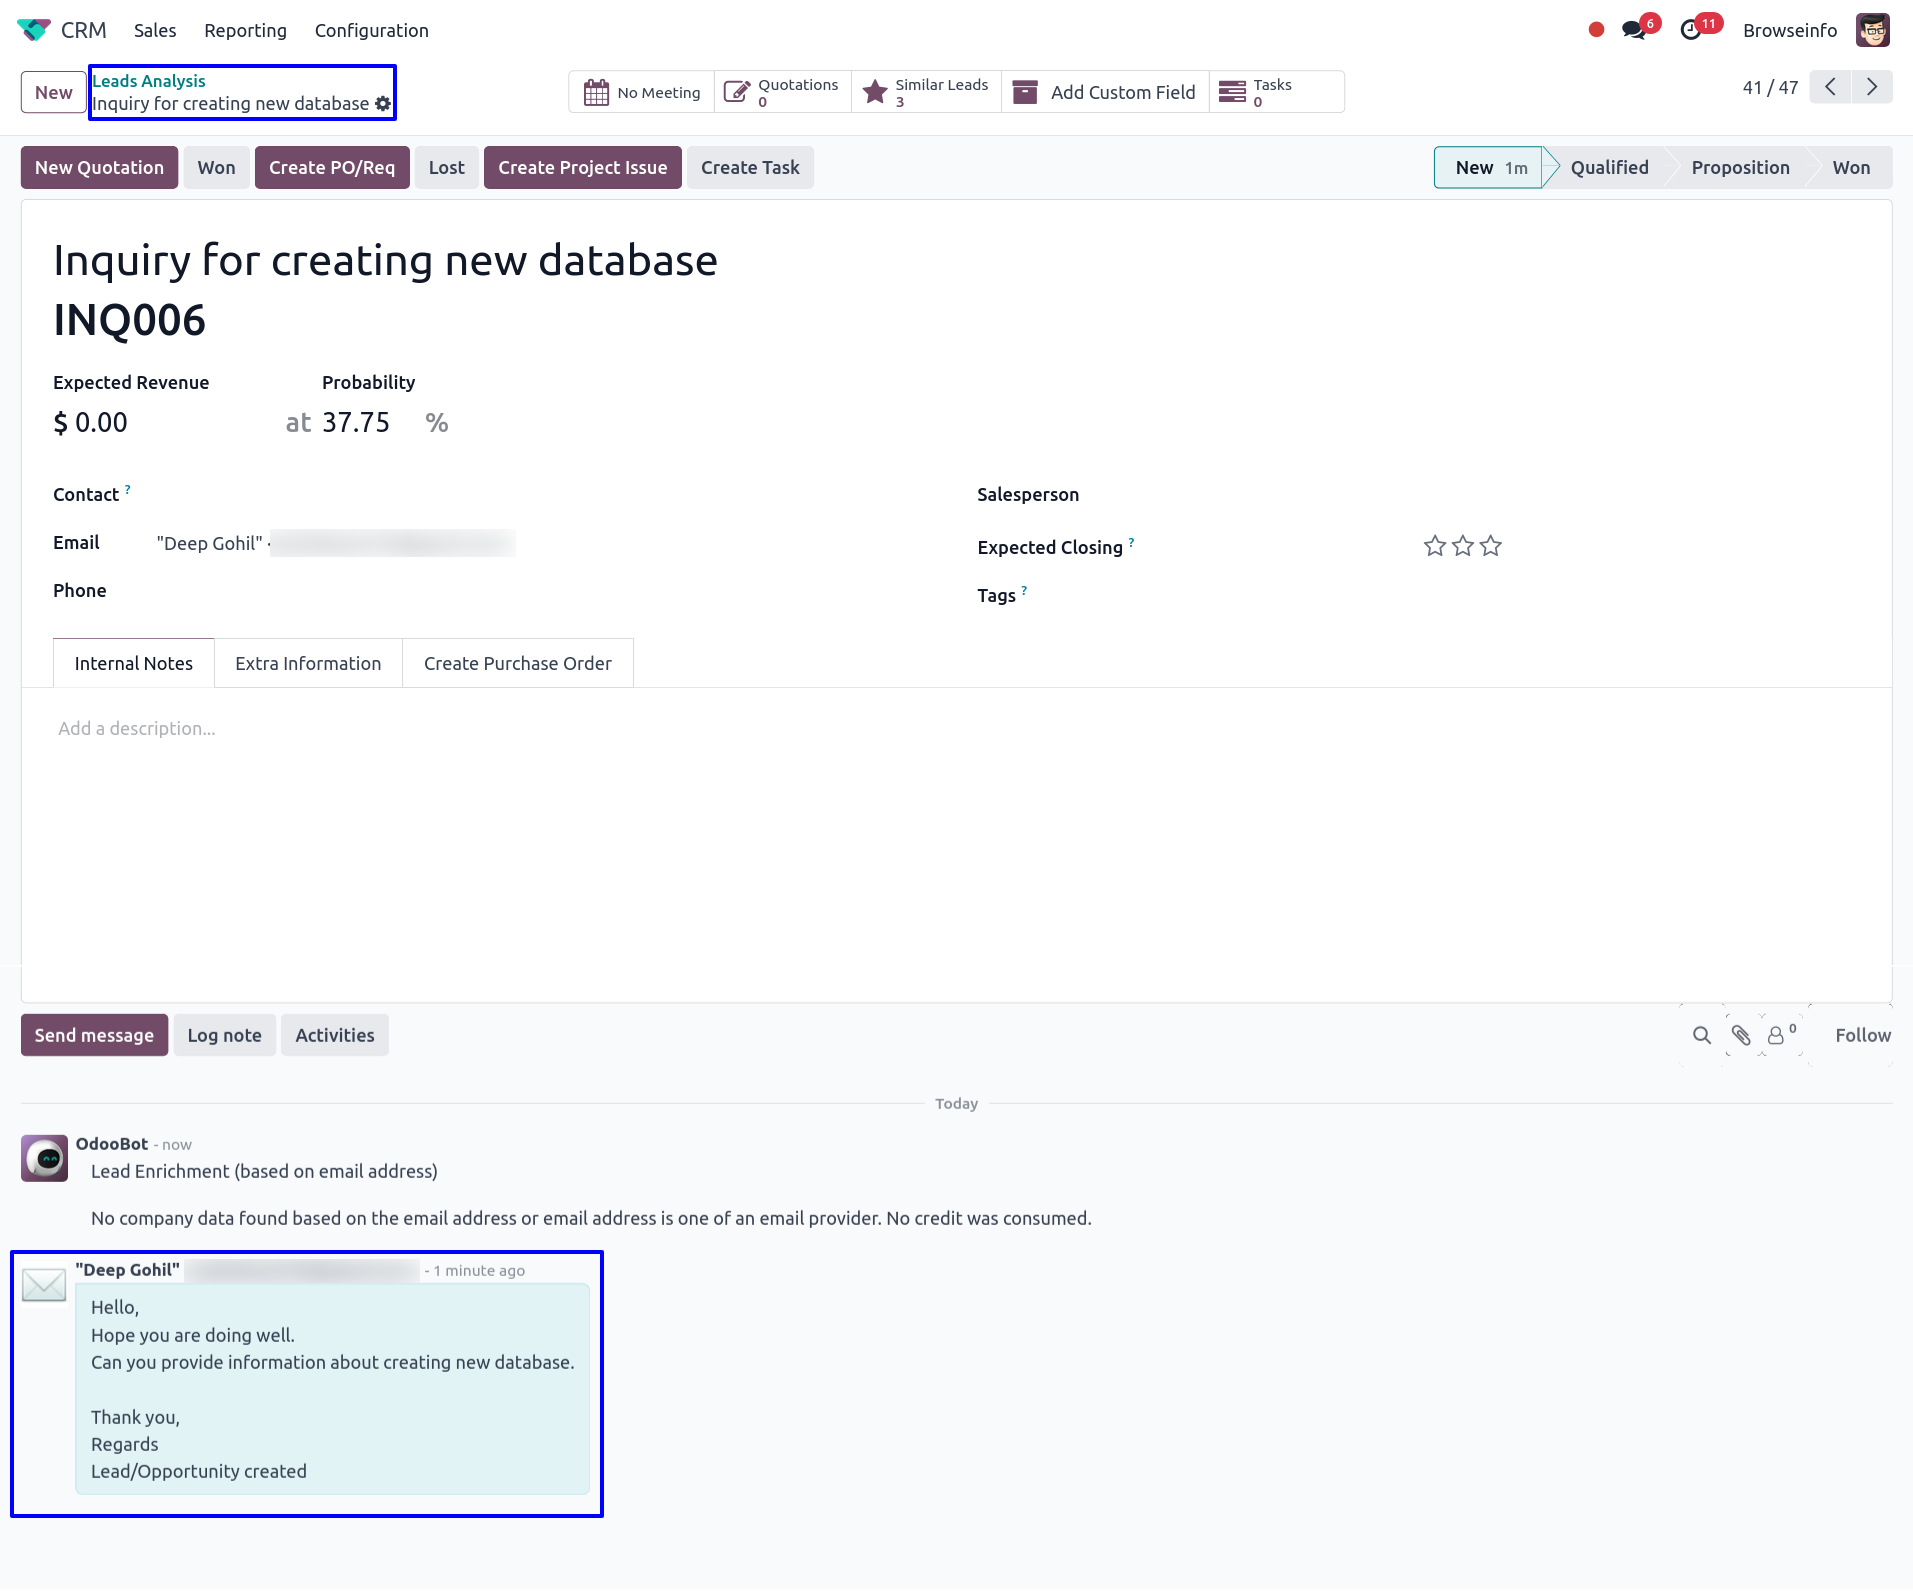Open the Sales menu
This screenshot has height=1592, width=1913.
tap(155, 30)
